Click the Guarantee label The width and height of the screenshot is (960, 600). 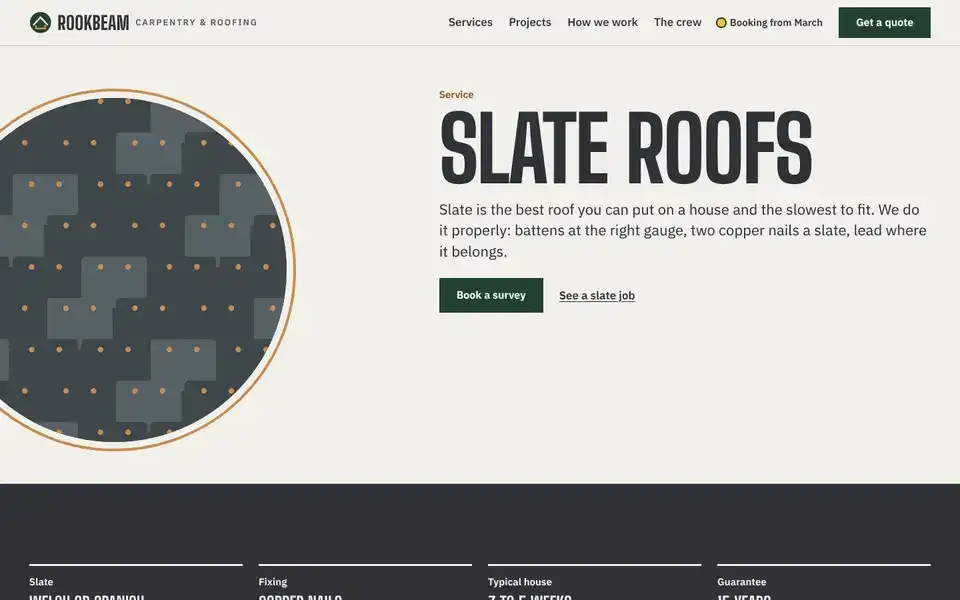(741, 582)
